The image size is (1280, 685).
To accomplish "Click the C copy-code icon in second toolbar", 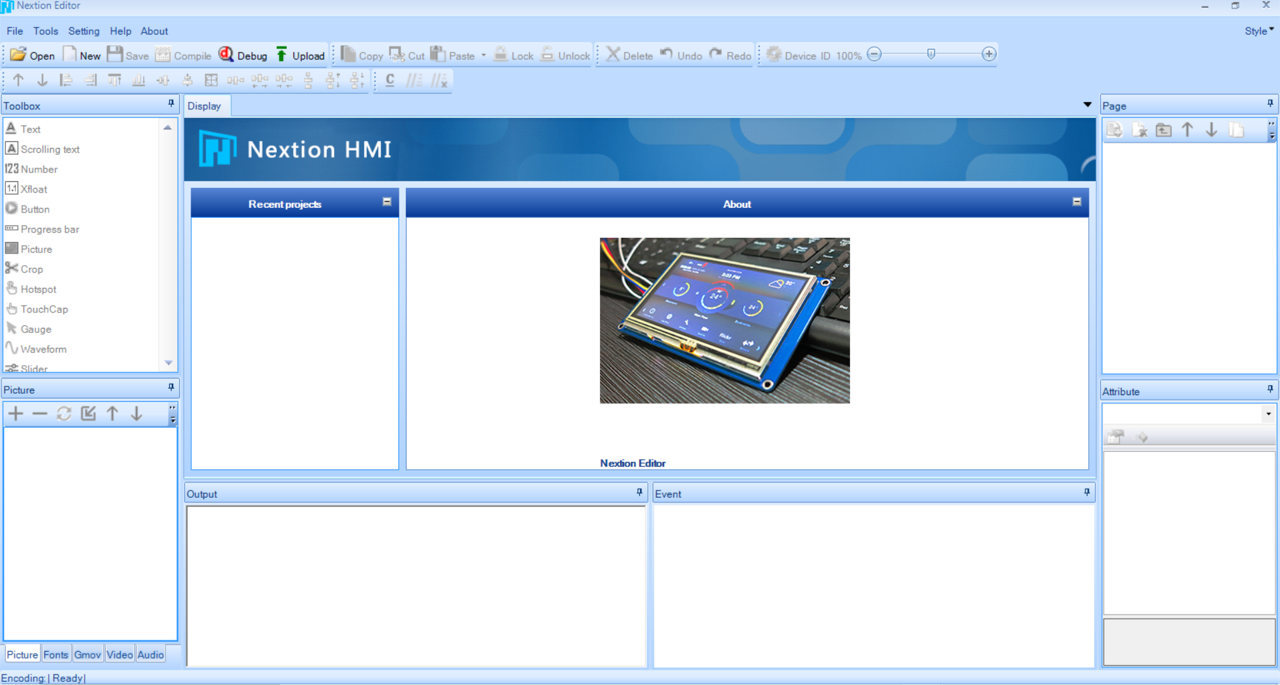I will [390, 80].
